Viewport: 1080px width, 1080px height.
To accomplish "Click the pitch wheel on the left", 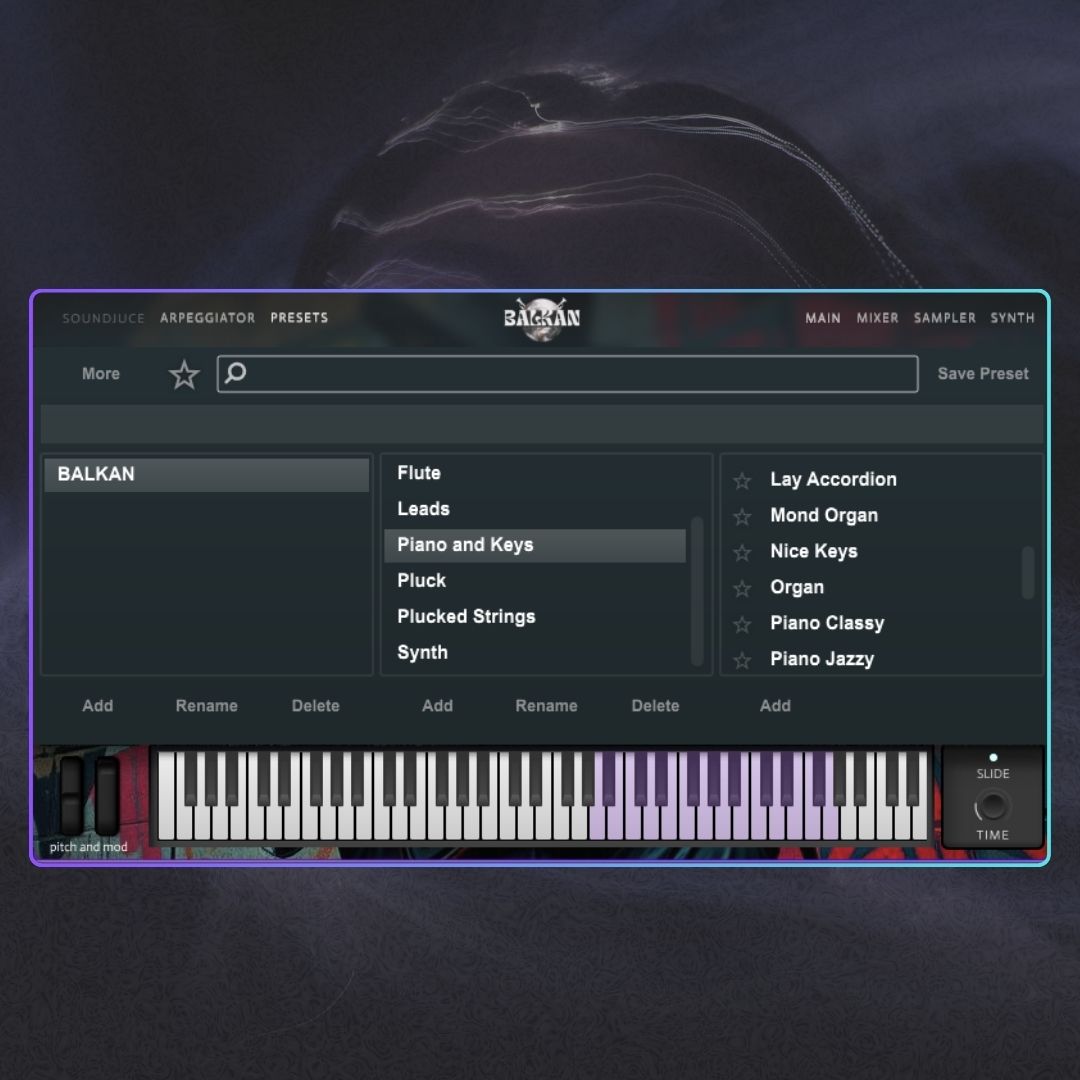I will [x=72, y=796].
